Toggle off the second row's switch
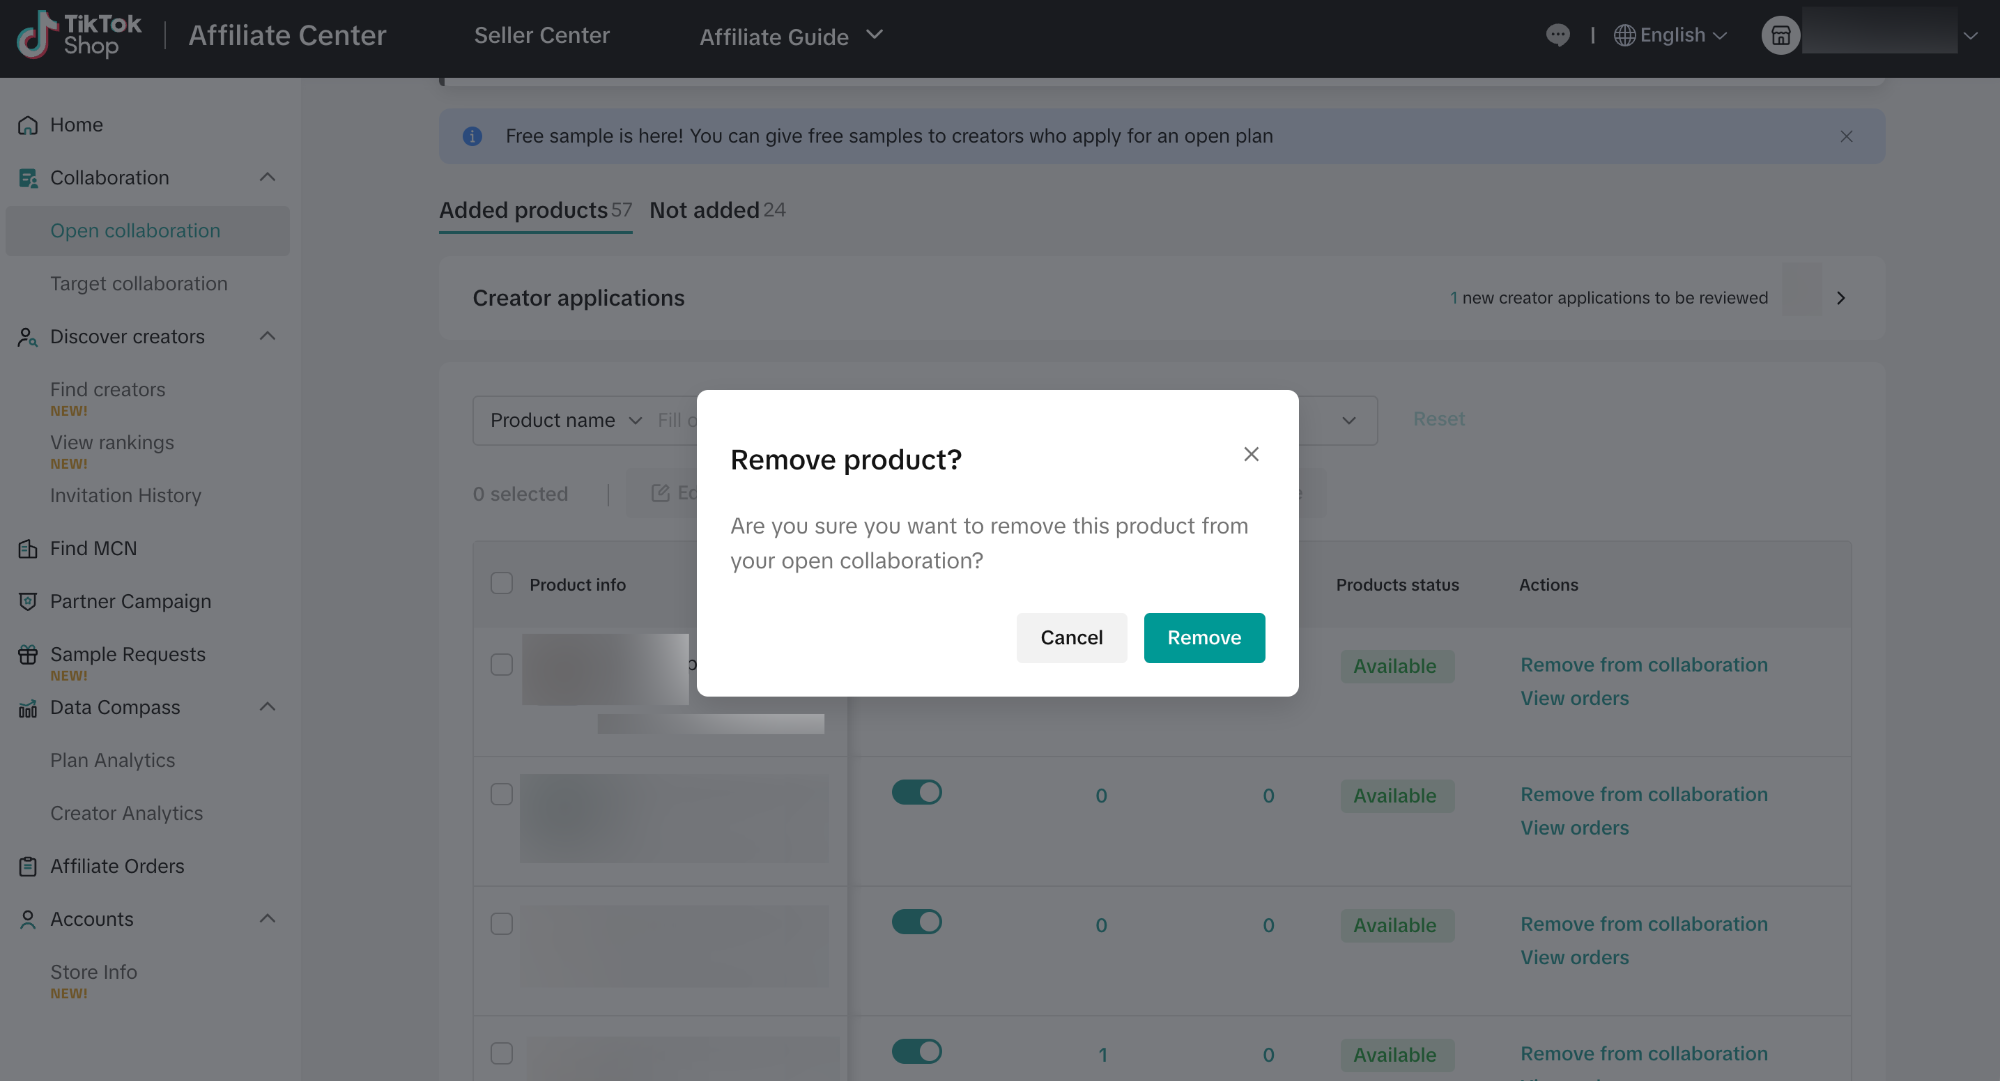 917,793
